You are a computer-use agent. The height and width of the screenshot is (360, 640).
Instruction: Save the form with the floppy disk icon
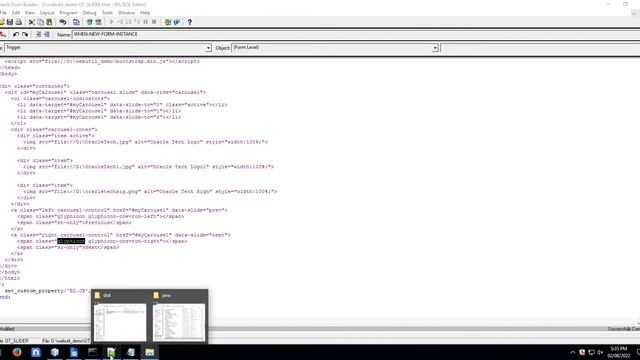pos(10,22)
